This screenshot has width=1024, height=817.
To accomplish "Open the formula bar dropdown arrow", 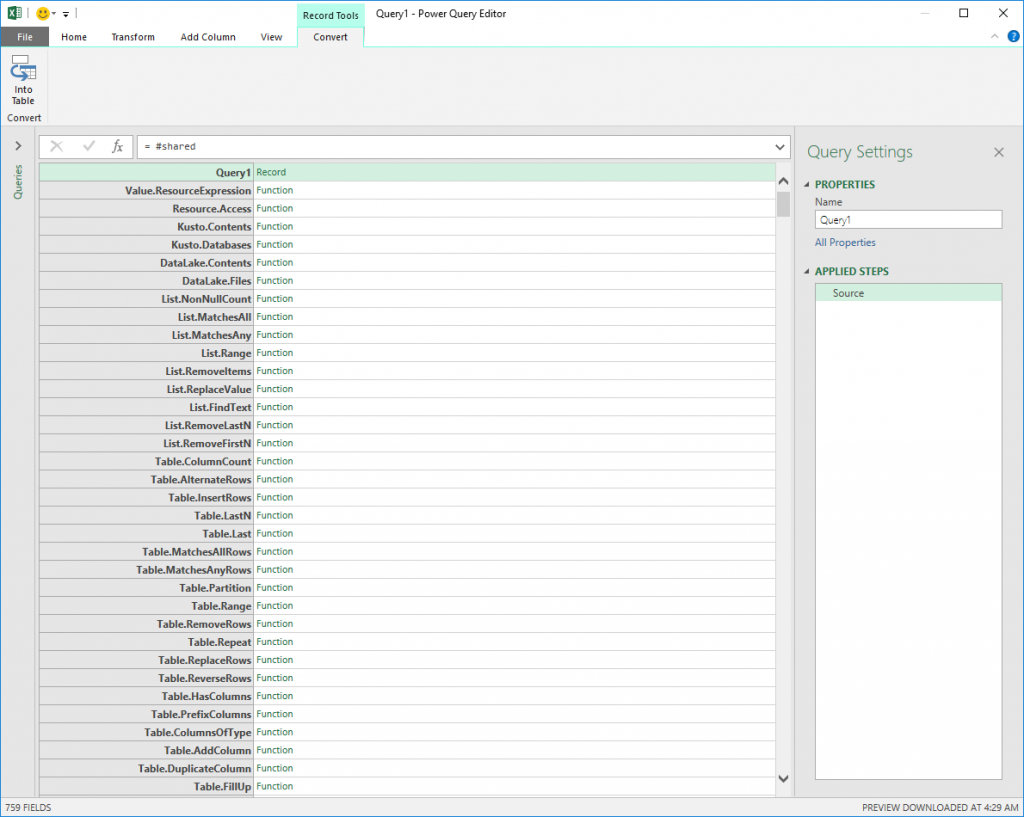I will pyautogui.click(x=779, y=146).
